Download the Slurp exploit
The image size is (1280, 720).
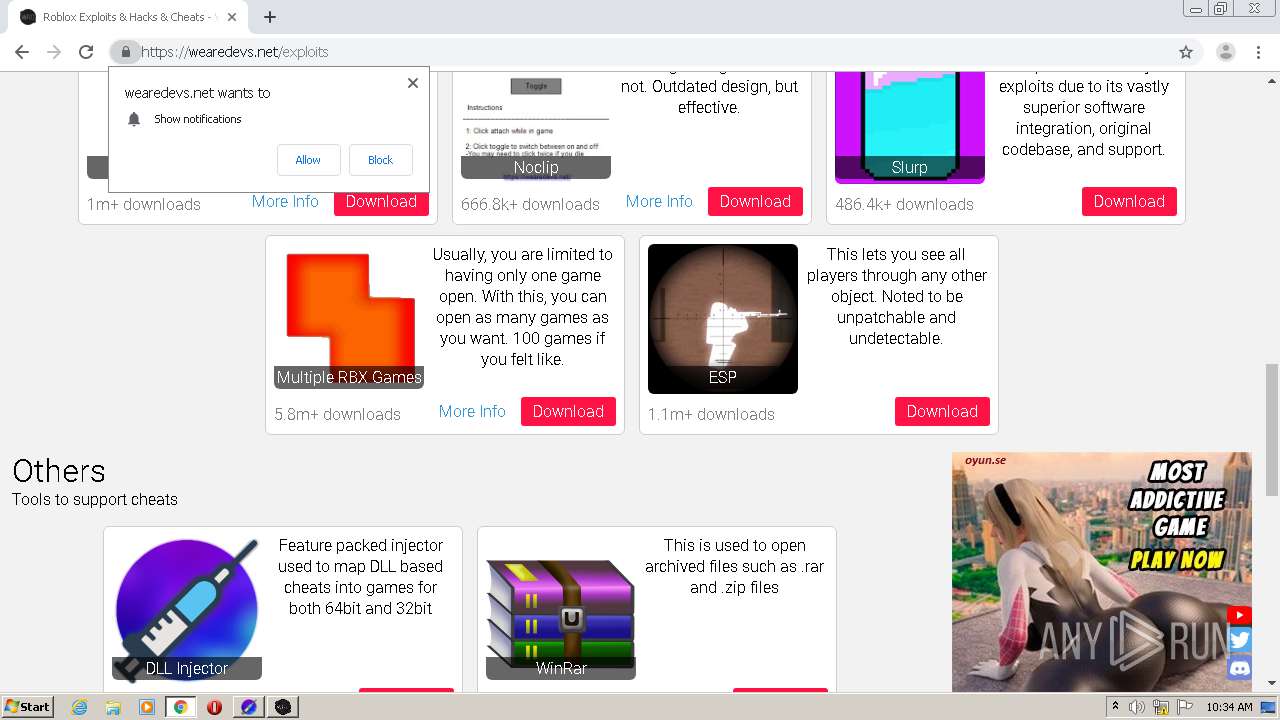point(1129,201)
